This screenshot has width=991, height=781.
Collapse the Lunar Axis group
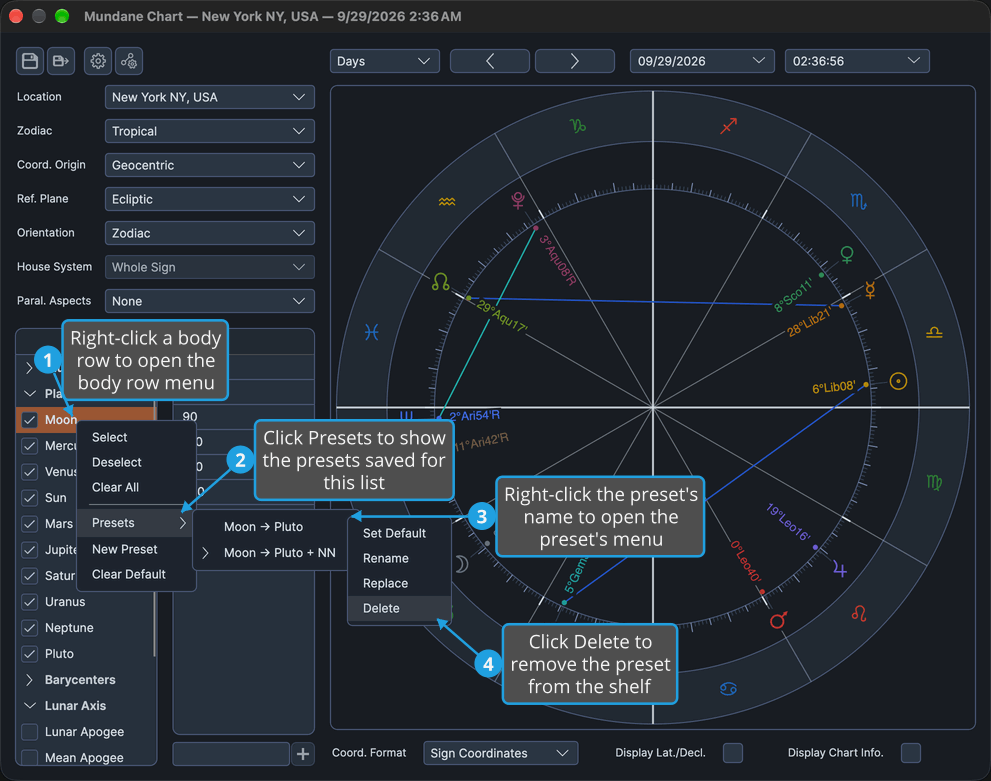coord(29,706)
